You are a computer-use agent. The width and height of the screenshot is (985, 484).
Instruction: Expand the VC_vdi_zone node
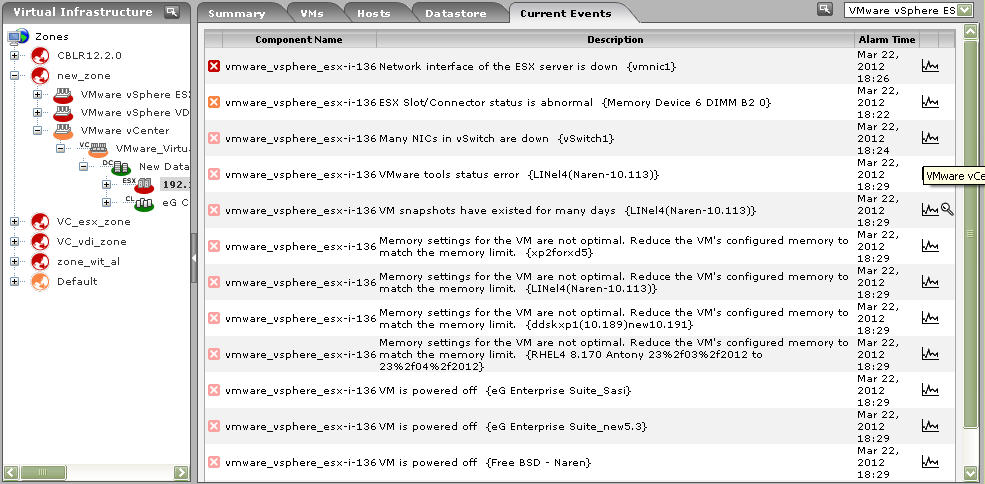pyautogui.click(x=14, y=241)
